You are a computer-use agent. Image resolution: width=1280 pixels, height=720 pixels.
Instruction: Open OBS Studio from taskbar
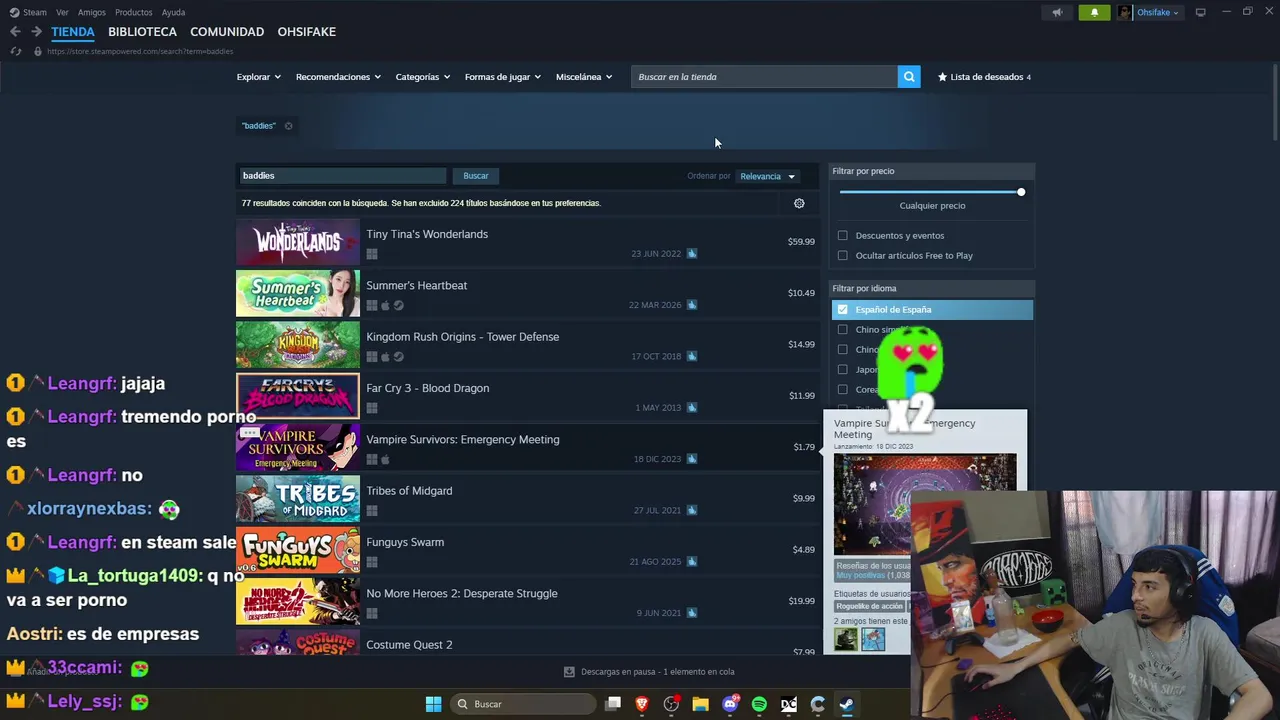click(x=671, y=704)
